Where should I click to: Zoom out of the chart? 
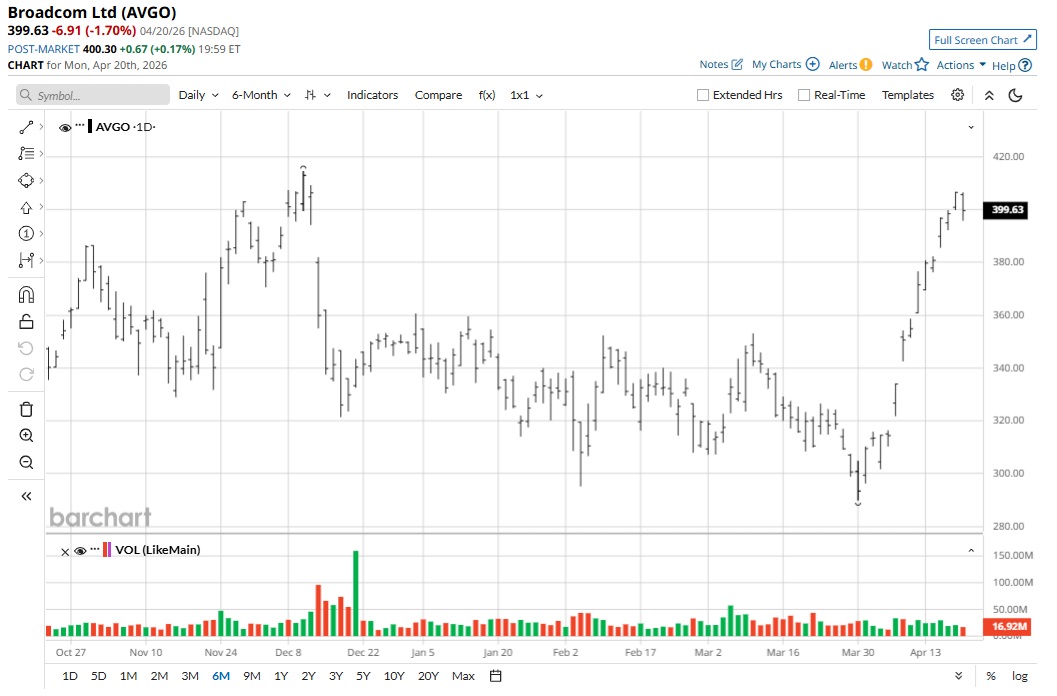[26, 463]
